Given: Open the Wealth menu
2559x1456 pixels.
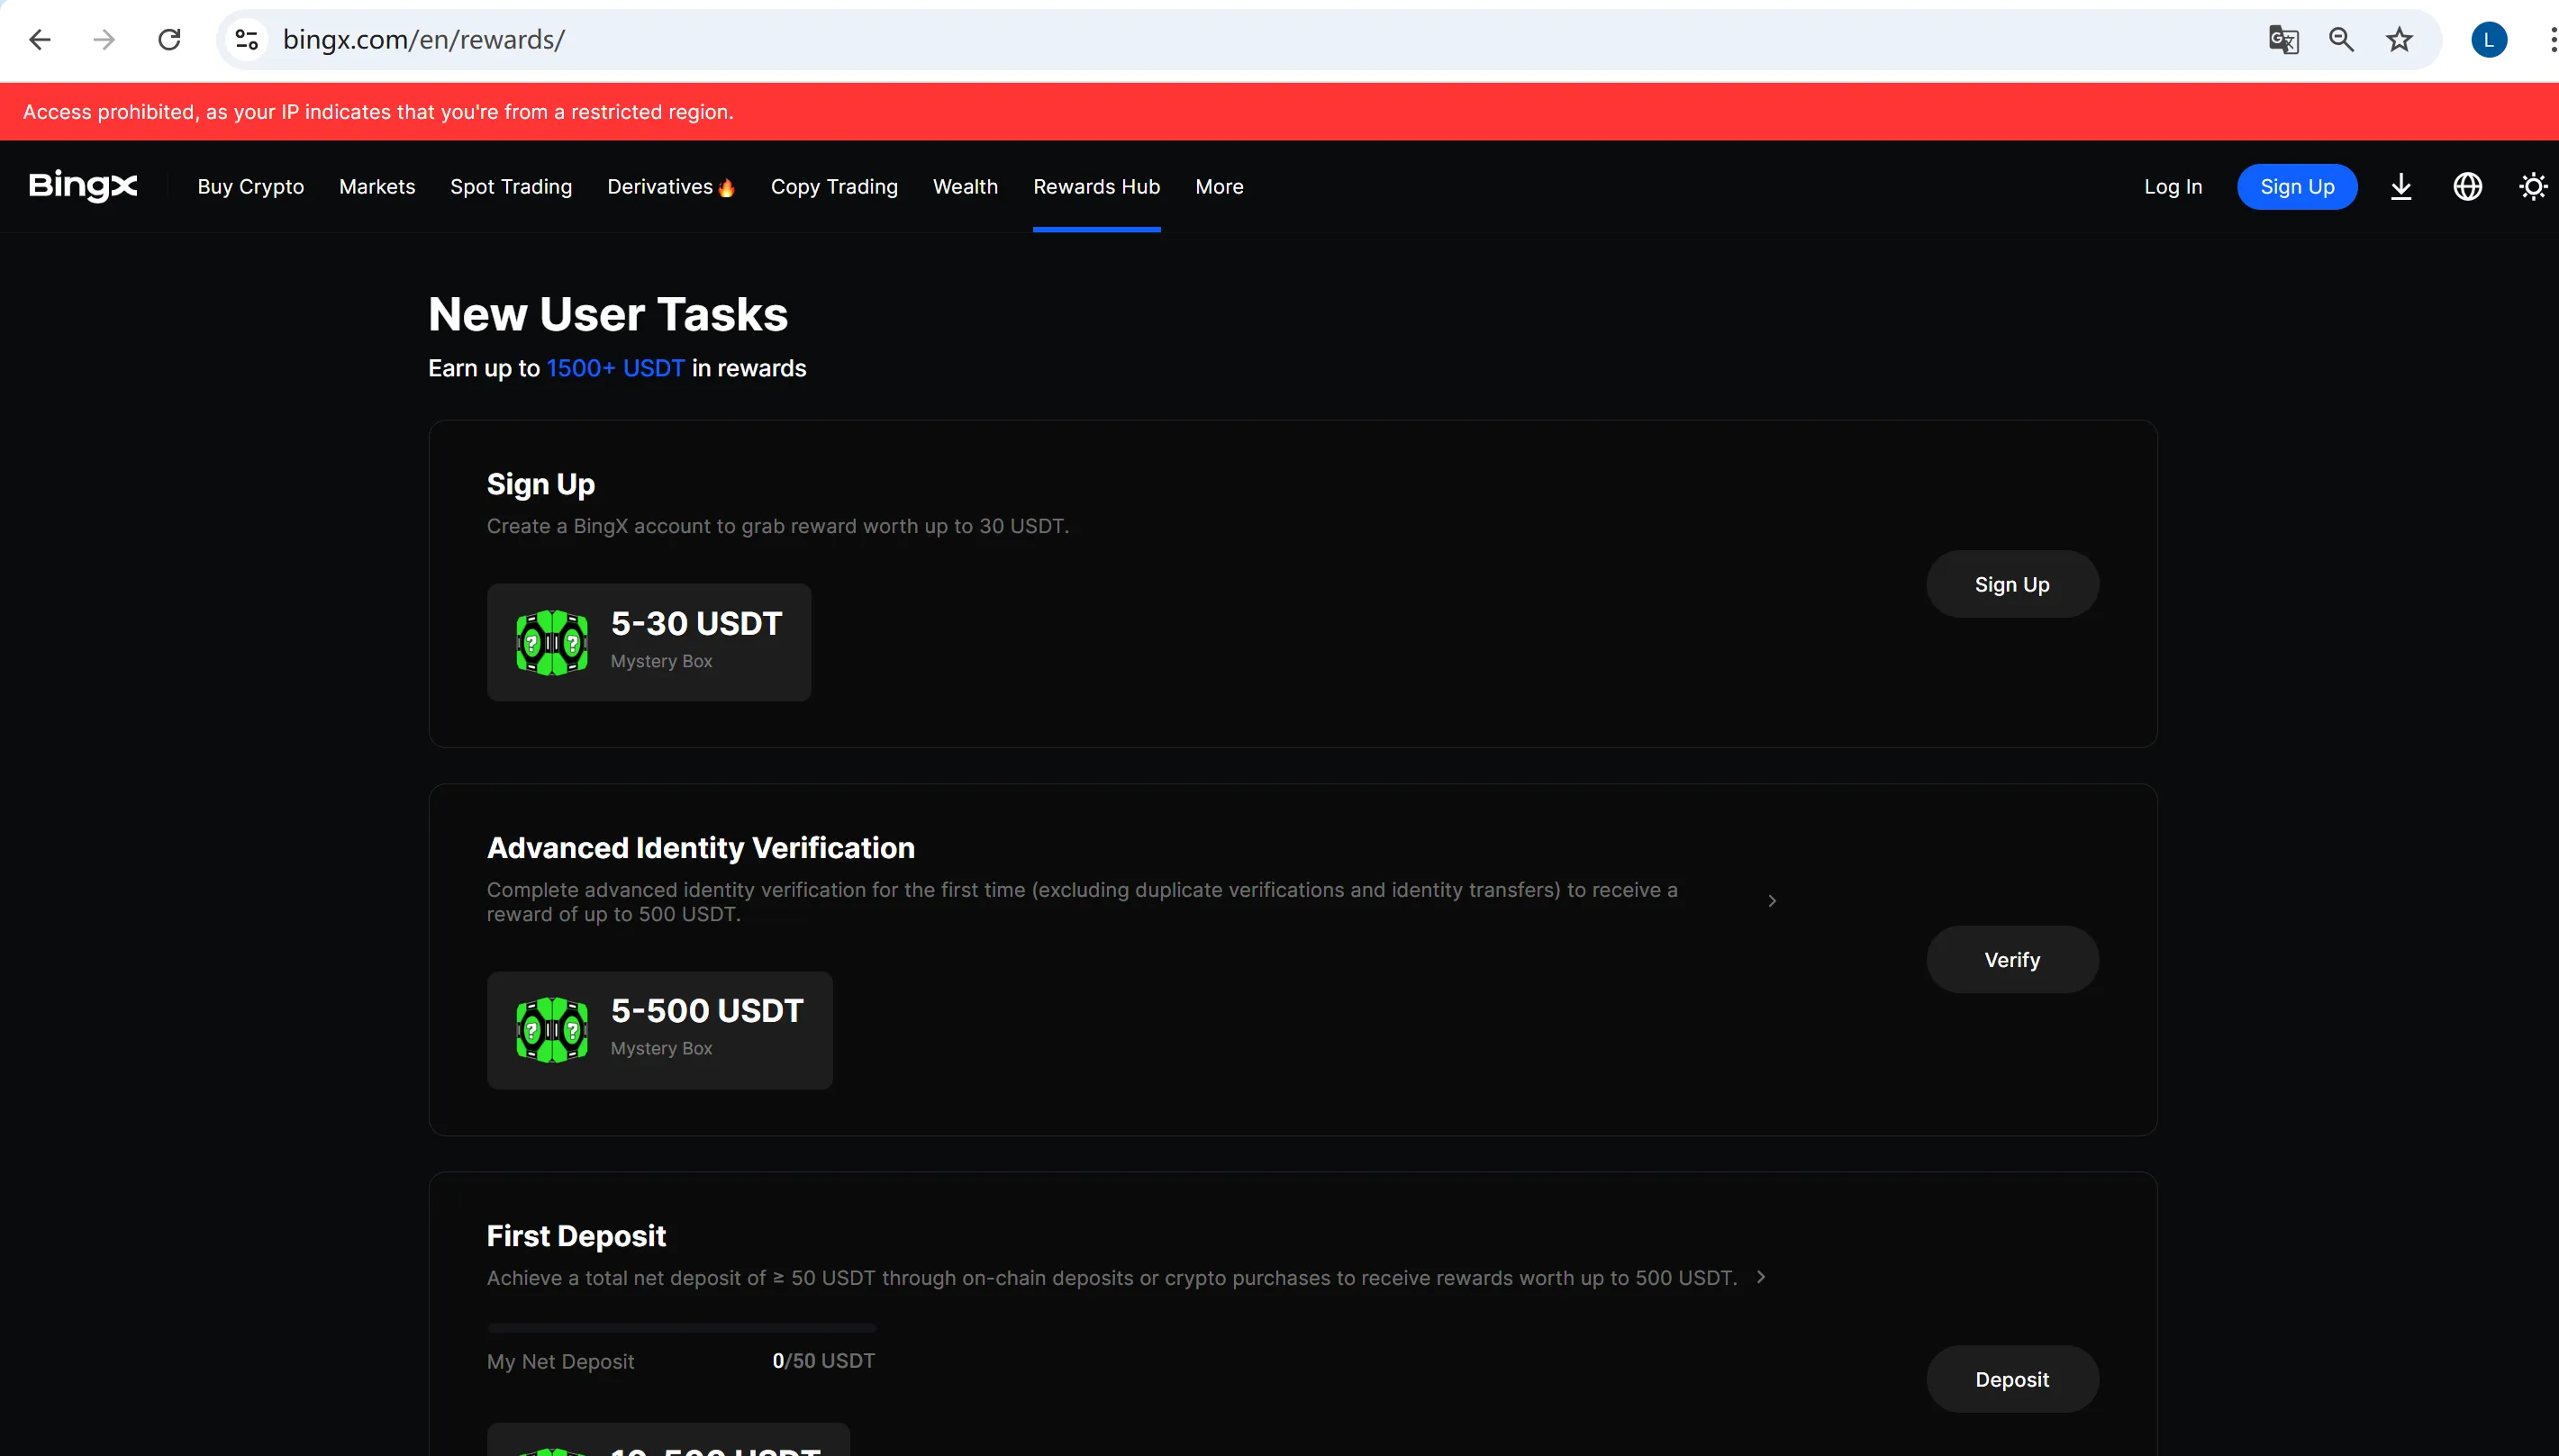Looking at the screenshot, I should click(x=965, y=187).
